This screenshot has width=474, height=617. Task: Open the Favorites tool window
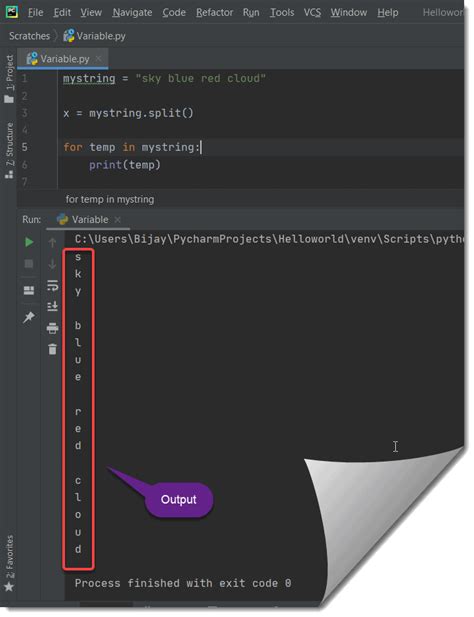(x=9, y=563)
